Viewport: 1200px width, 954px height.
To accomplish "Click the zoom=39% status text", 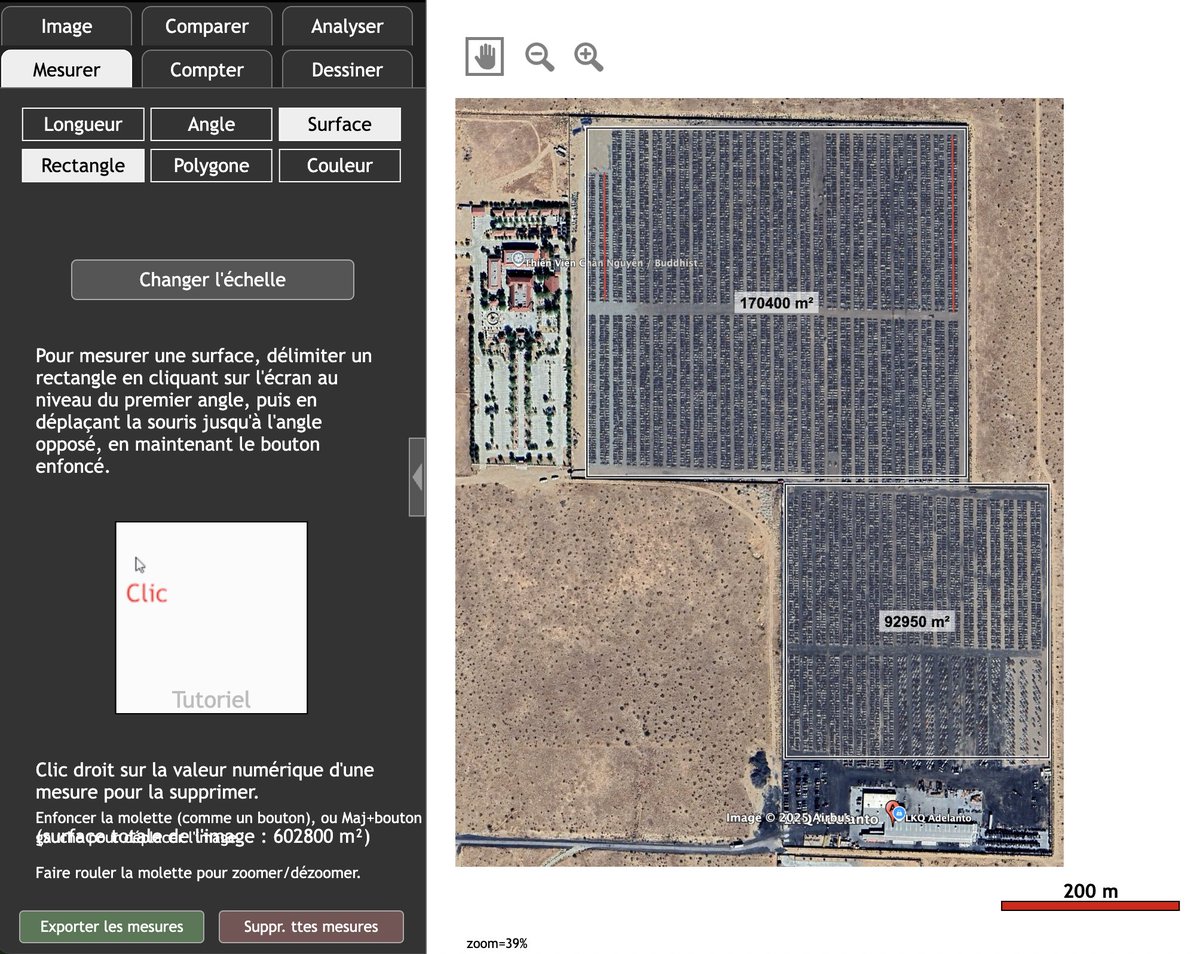I will 497,943.
